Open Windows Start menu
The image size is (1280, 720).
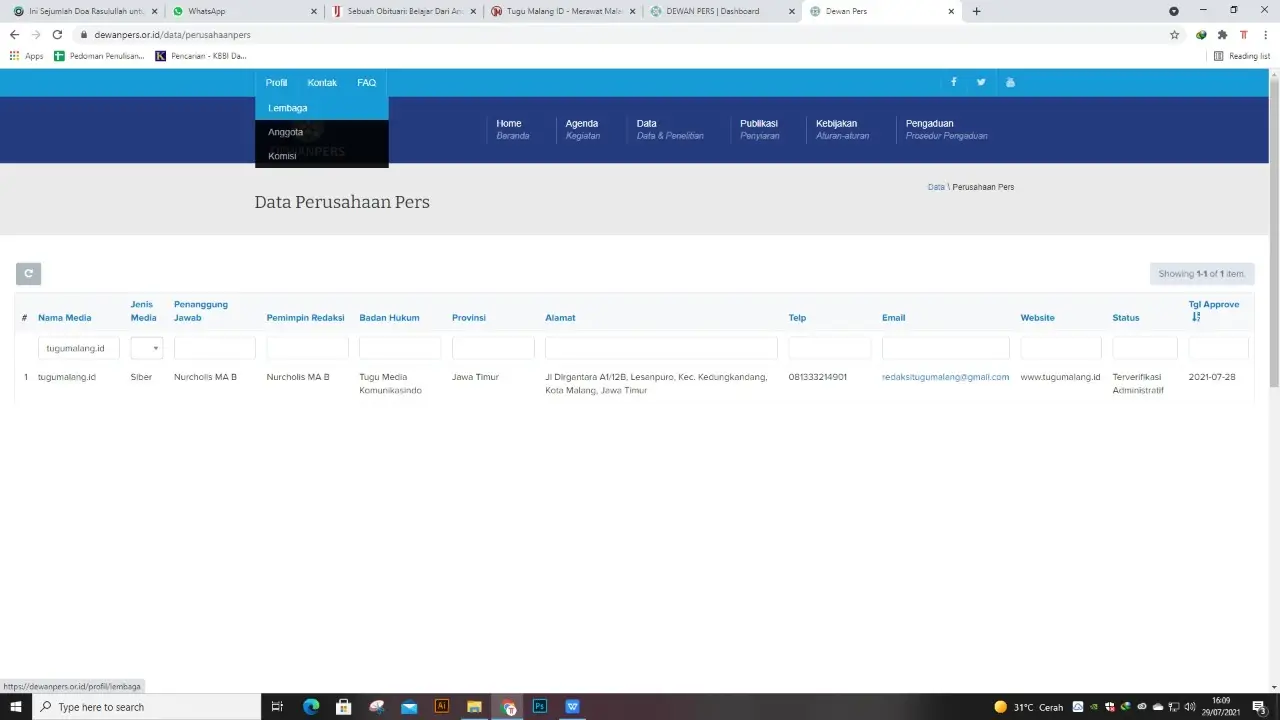16,706
